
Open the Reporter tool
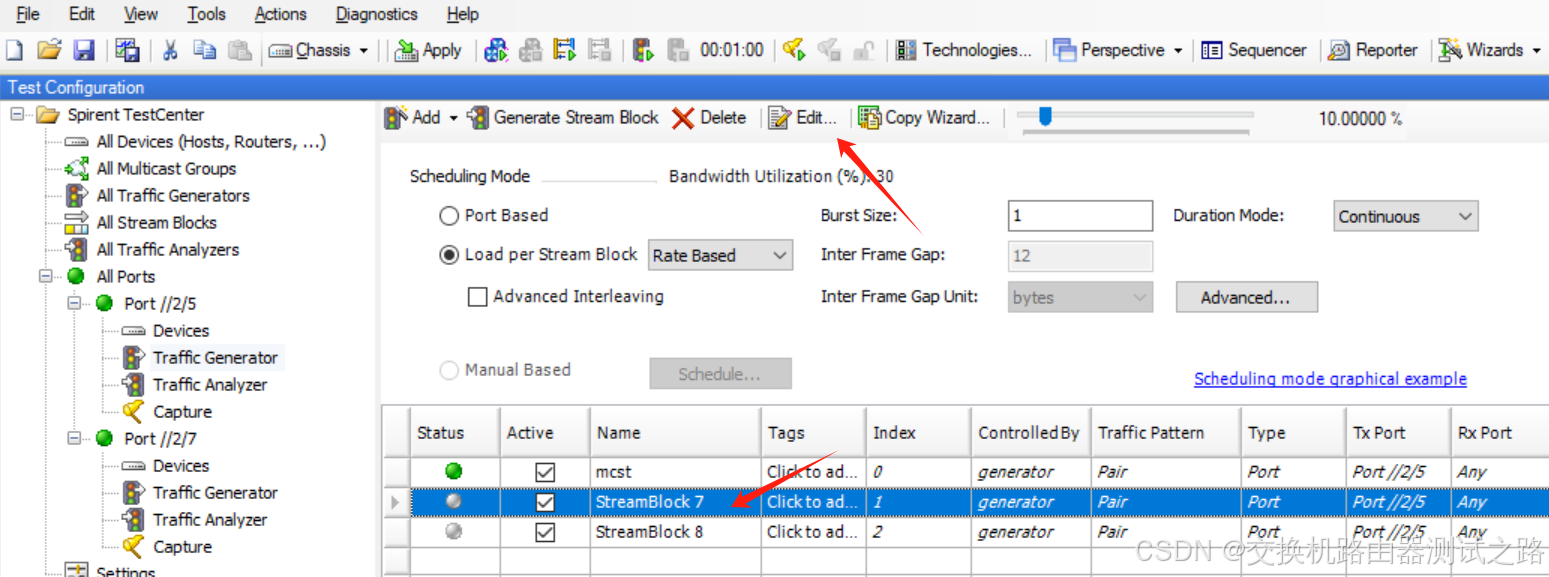pos(1373,50)
